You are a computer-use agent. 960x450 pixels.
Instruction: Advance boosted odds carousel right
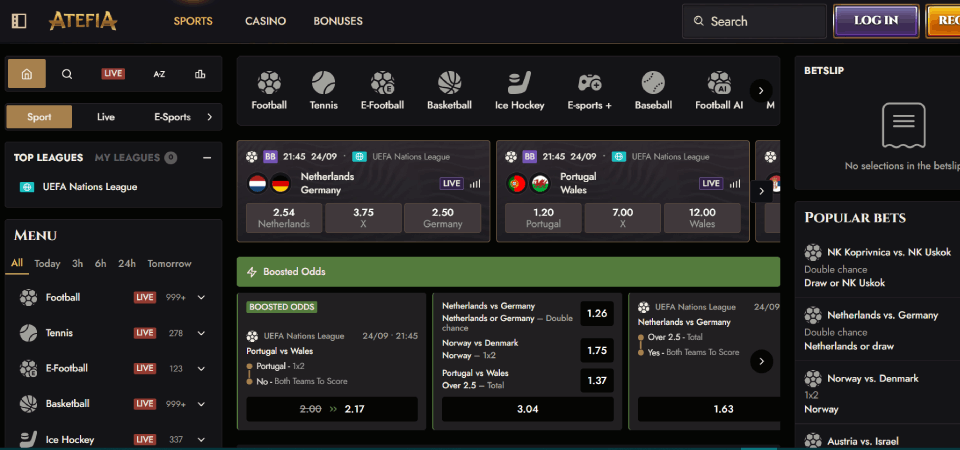[x=761, y=361]
